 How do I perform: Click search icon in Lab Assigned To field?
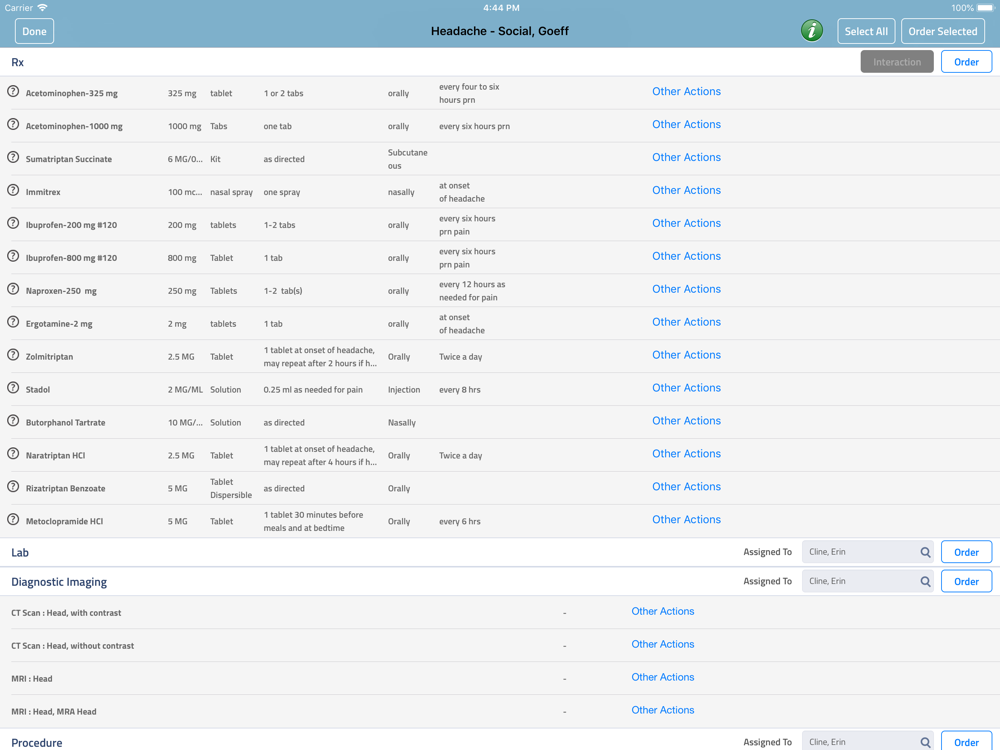coord(925,552)
